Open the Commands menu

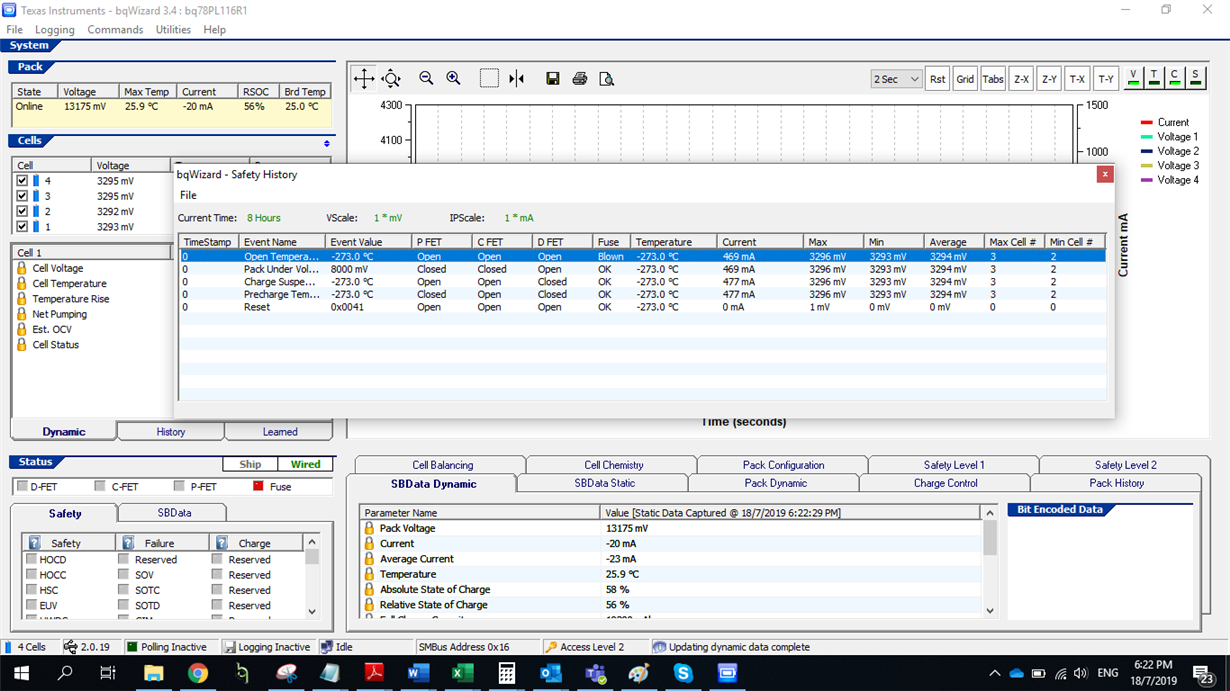point(115,30)
